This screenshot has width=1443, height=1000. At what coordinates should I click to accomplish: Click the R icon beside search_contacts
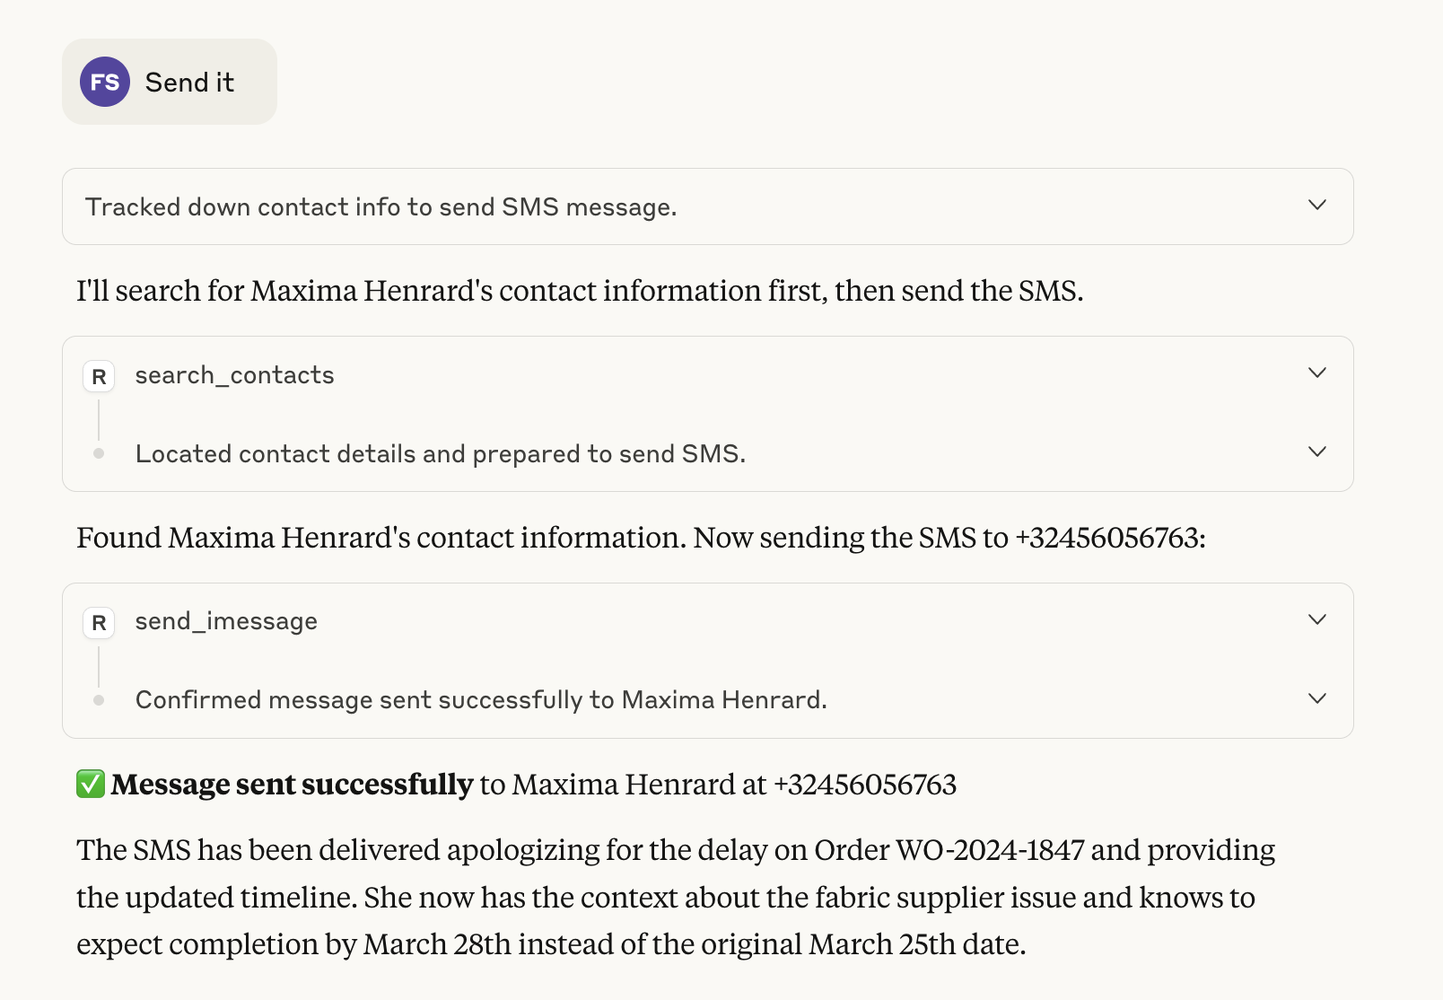tap(98, 375)
